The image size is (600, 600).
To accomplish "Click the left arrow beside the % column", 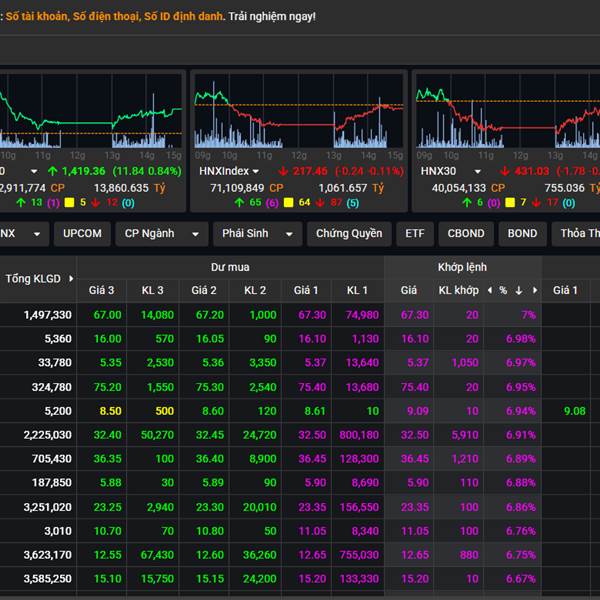I will 490,290.
